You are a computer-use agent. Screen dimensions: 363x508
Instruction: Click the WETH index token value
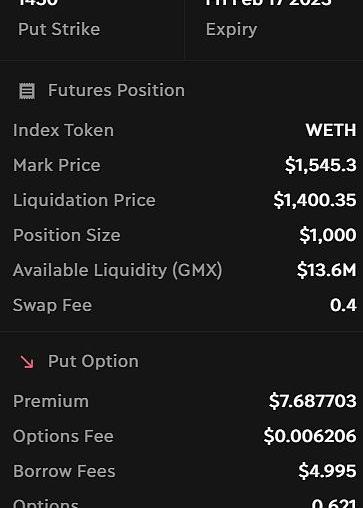point(331,130)
